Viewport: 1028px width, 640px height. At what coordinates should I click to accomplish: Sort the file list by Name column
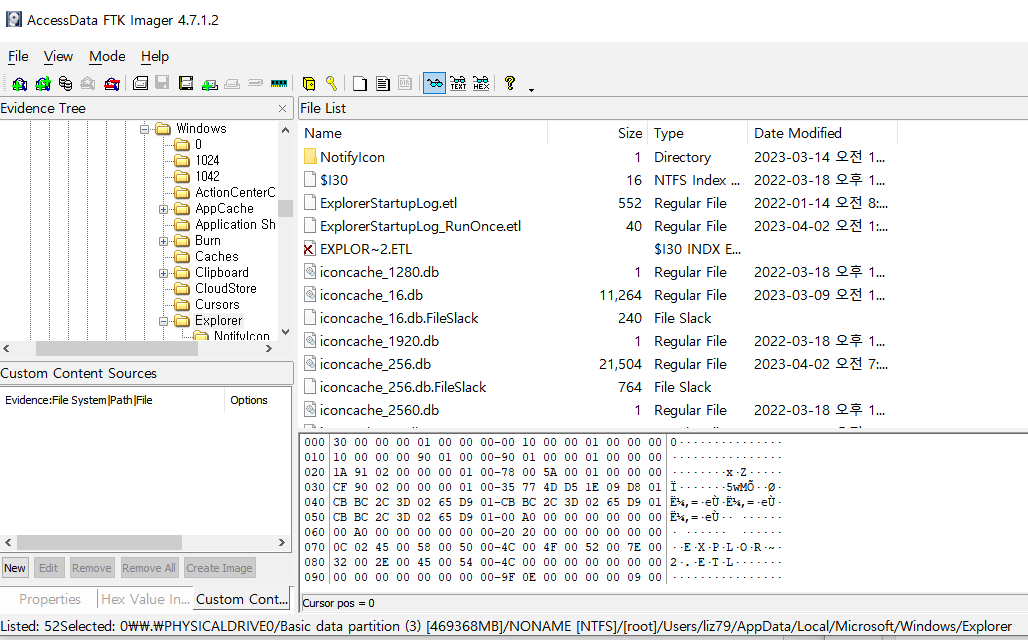(424, 133)
